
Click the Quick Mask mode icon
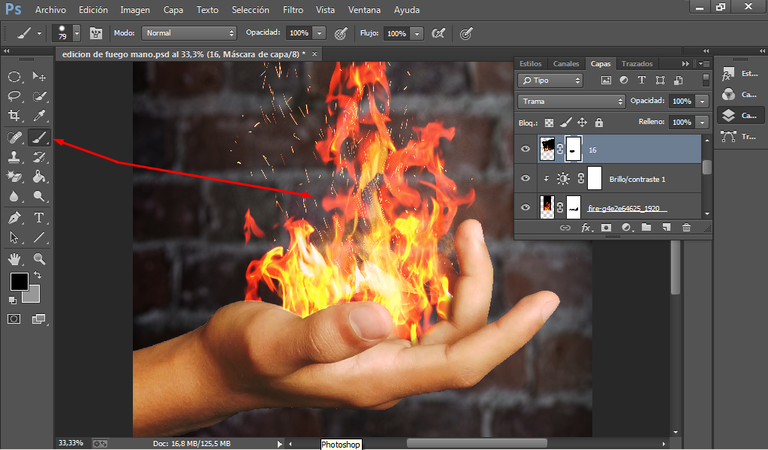coord(14,319)
